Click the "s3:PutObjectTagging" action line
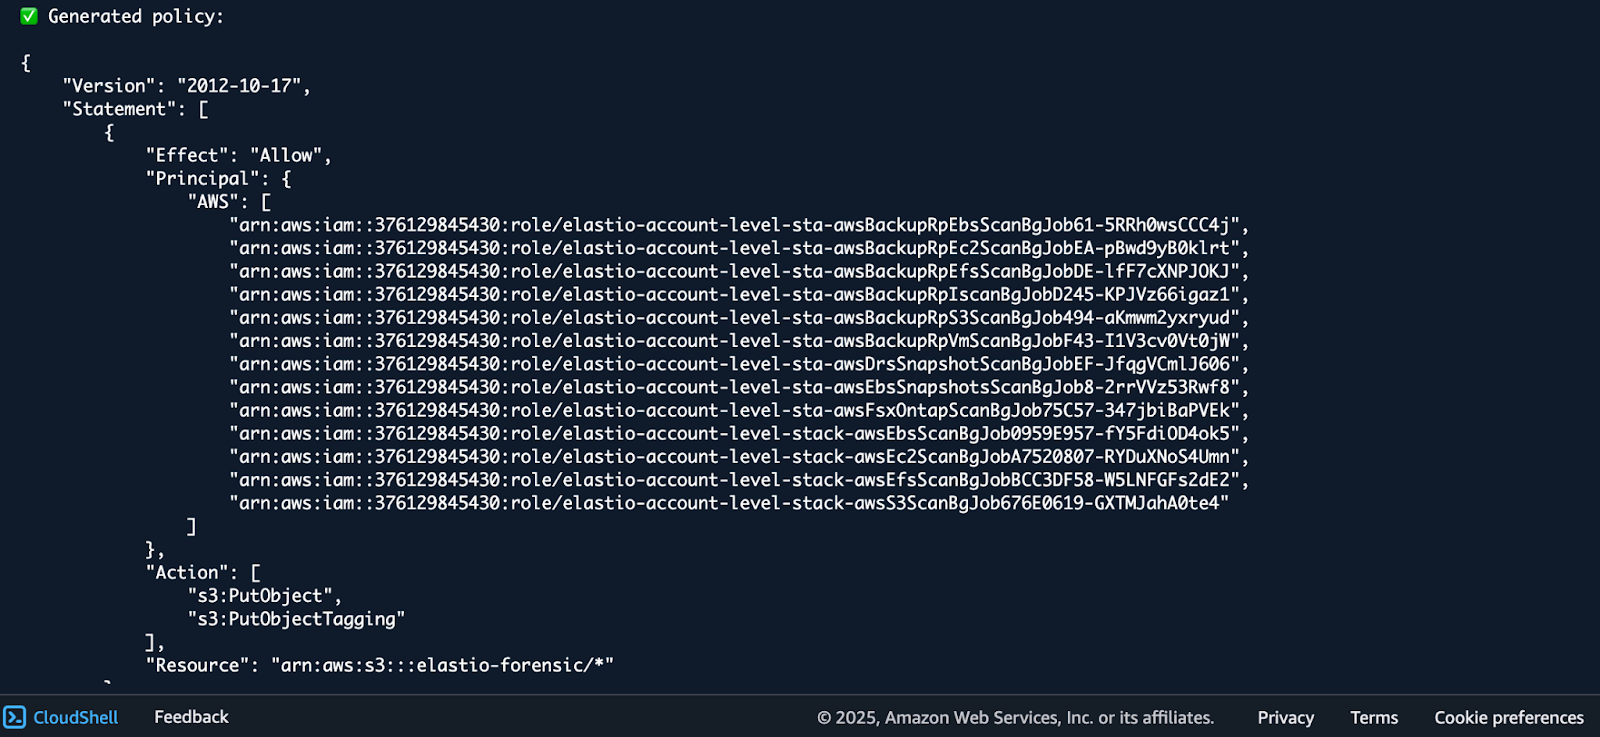 click(x=296, y=619)
